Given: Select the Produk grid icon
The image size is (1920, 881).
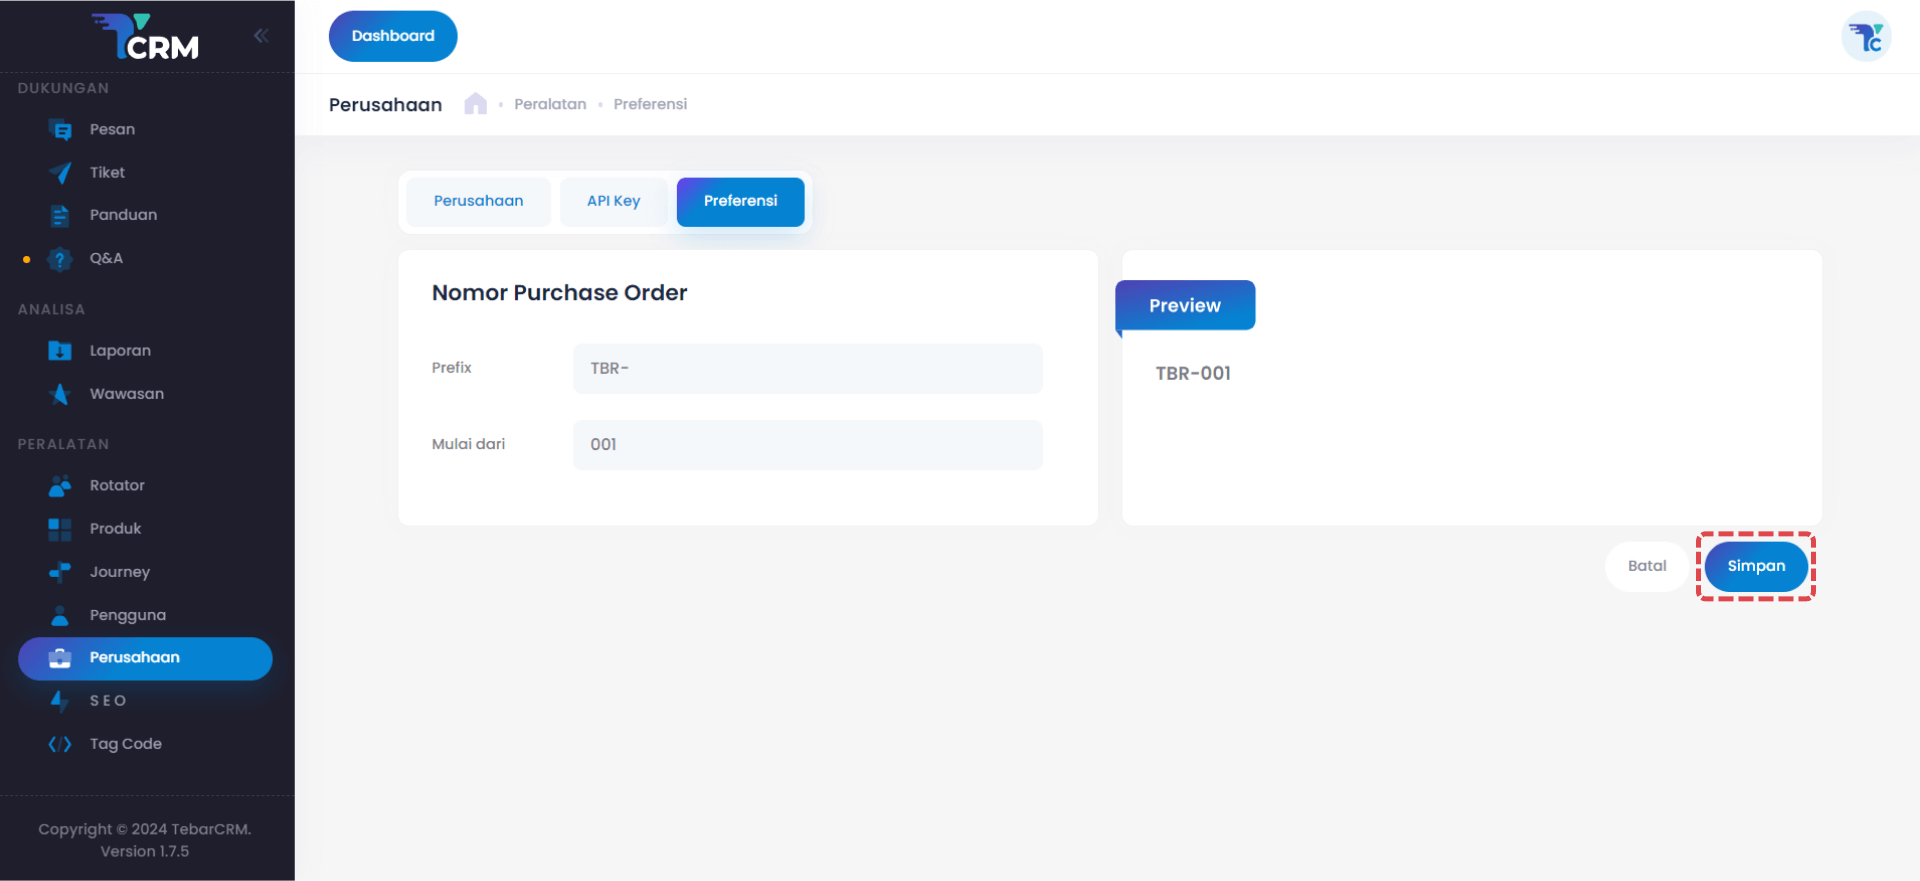Looking at the screenshot, I should point(60,529).
